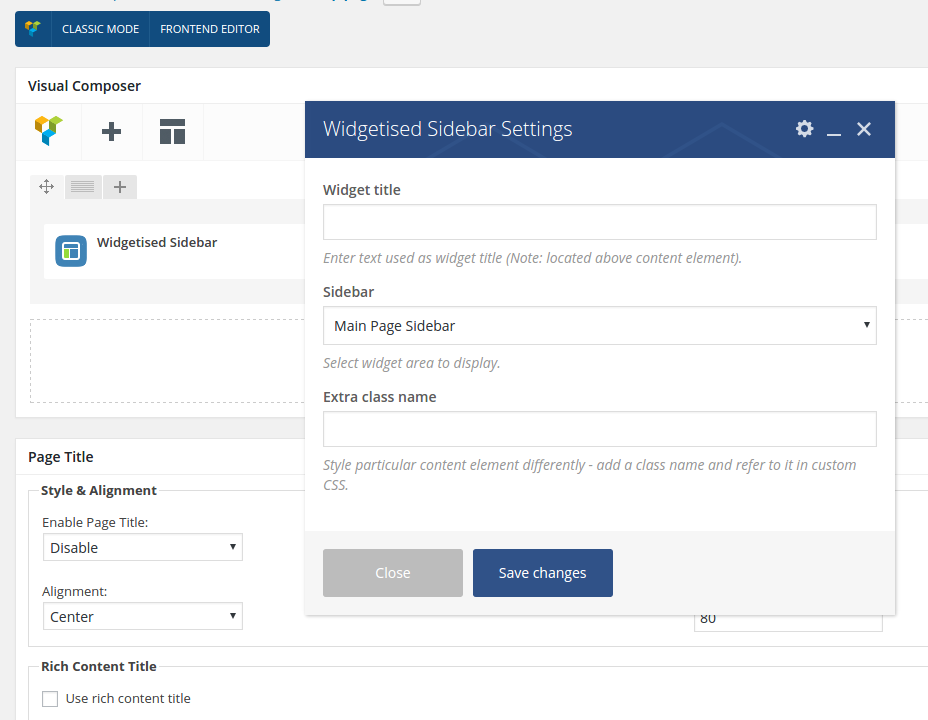Switch to Classic Mode

(100, 29)
